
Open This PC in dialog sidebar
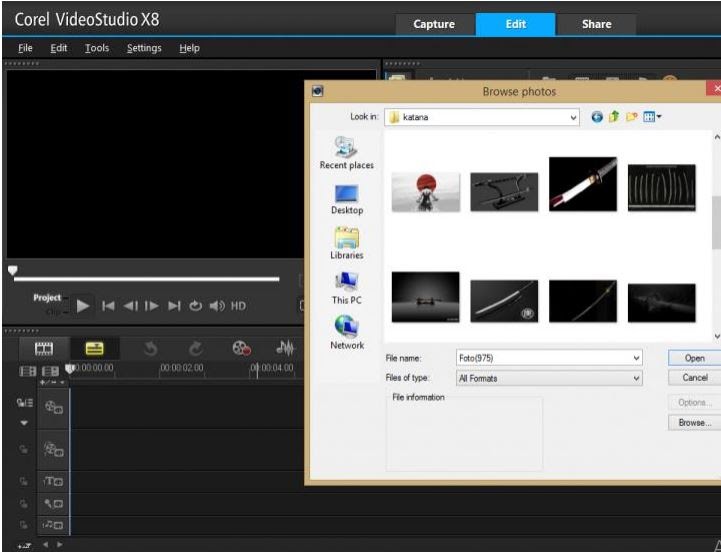click(x=347, y=288)
